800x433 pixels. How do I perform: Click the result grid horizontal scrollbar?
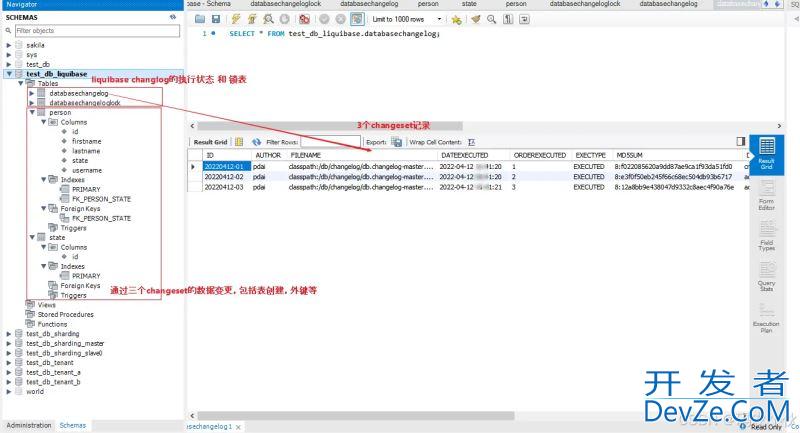click(356, 416)
